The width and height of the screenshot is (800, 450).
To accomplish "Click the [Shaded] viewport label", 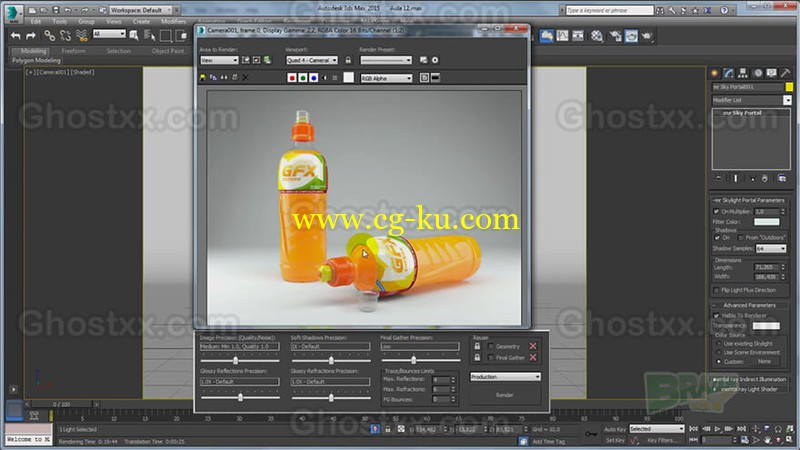I will coord(82,72).
